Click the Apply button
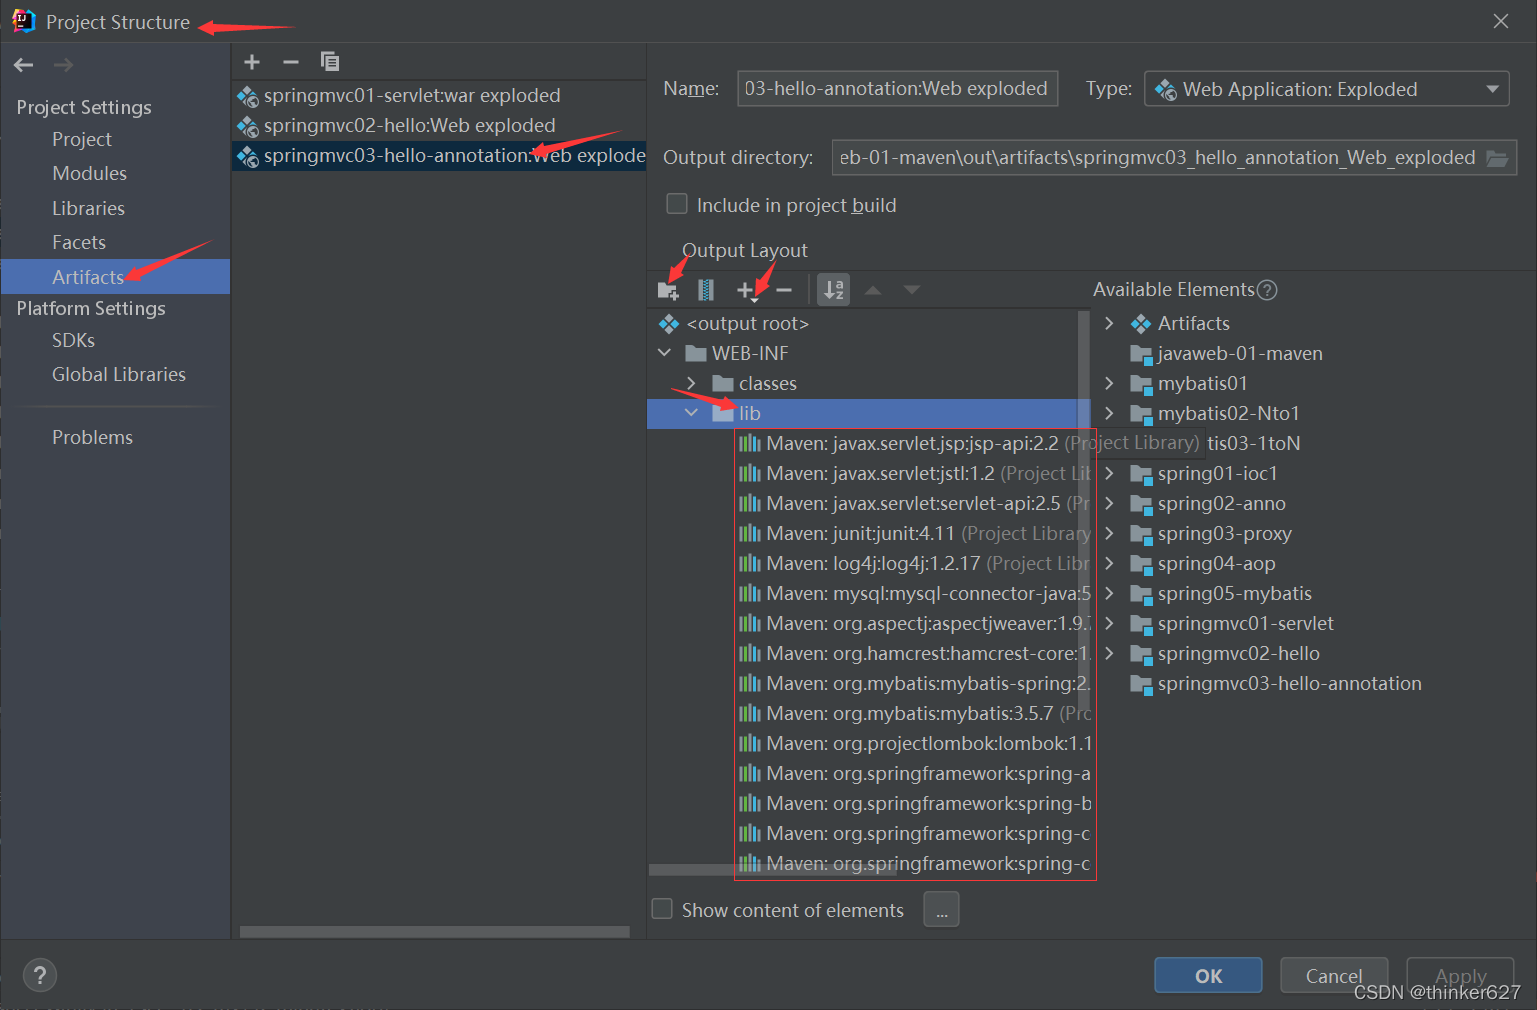This screenshot has width=1537, height=1010. 1460,975
